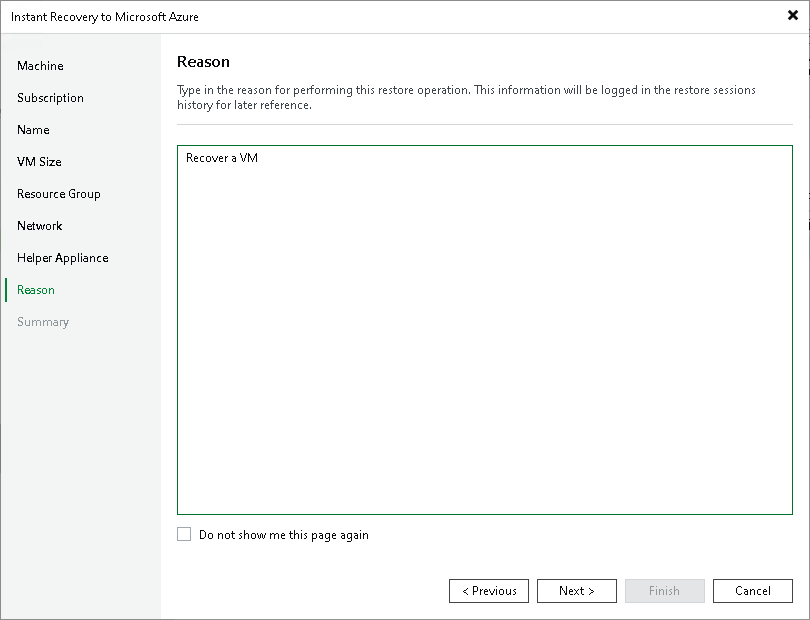Image resolution: width=810 pixels, height=620 pixels.
Task: Click the Previous button
Action: [489, 591]
